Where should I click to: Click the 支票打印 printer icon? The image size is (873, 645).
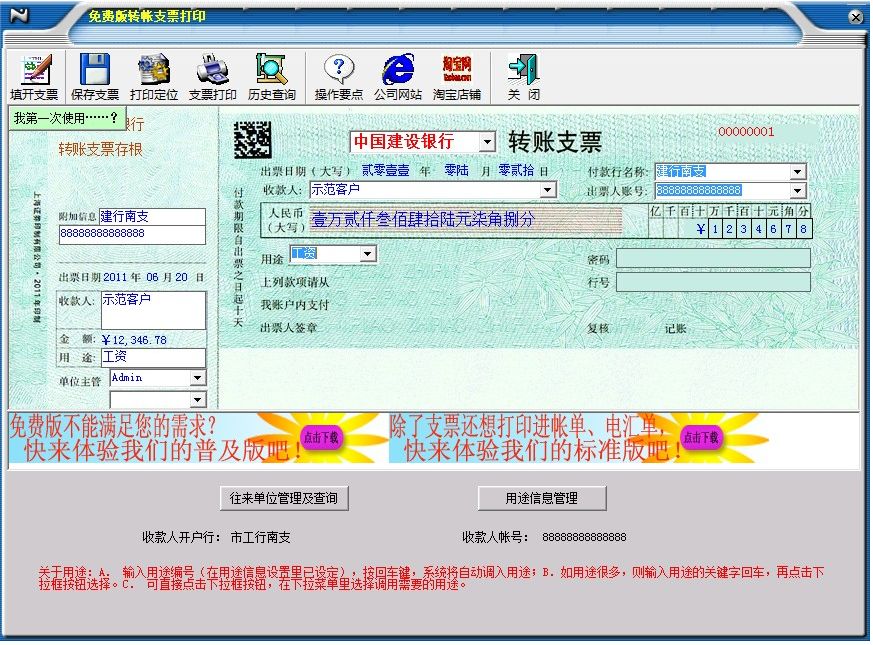click(213, 70)
